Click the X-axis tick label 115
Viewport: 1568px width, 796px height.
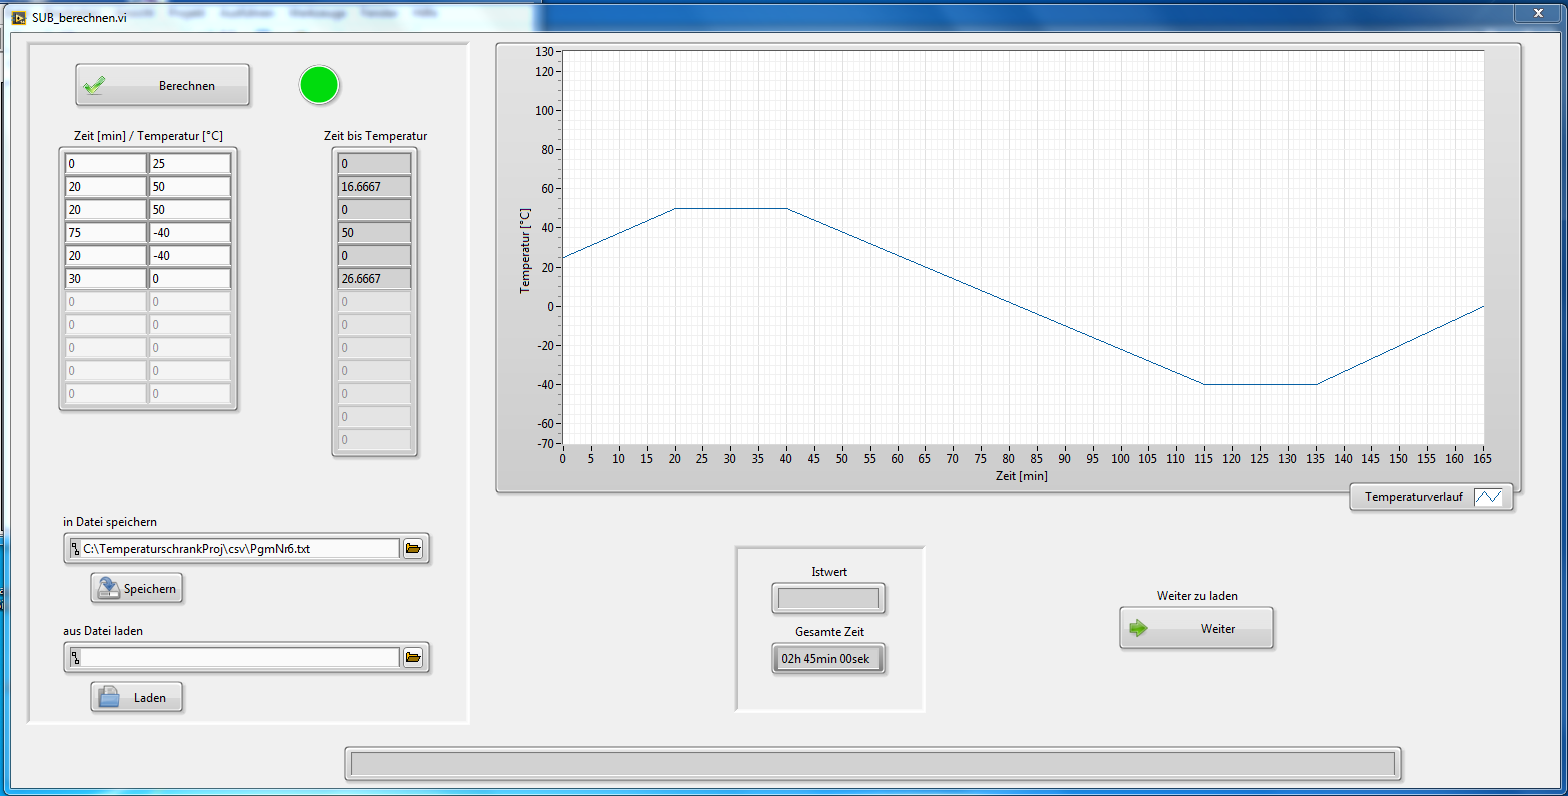pyautogui.click(x=1204, y=459)
